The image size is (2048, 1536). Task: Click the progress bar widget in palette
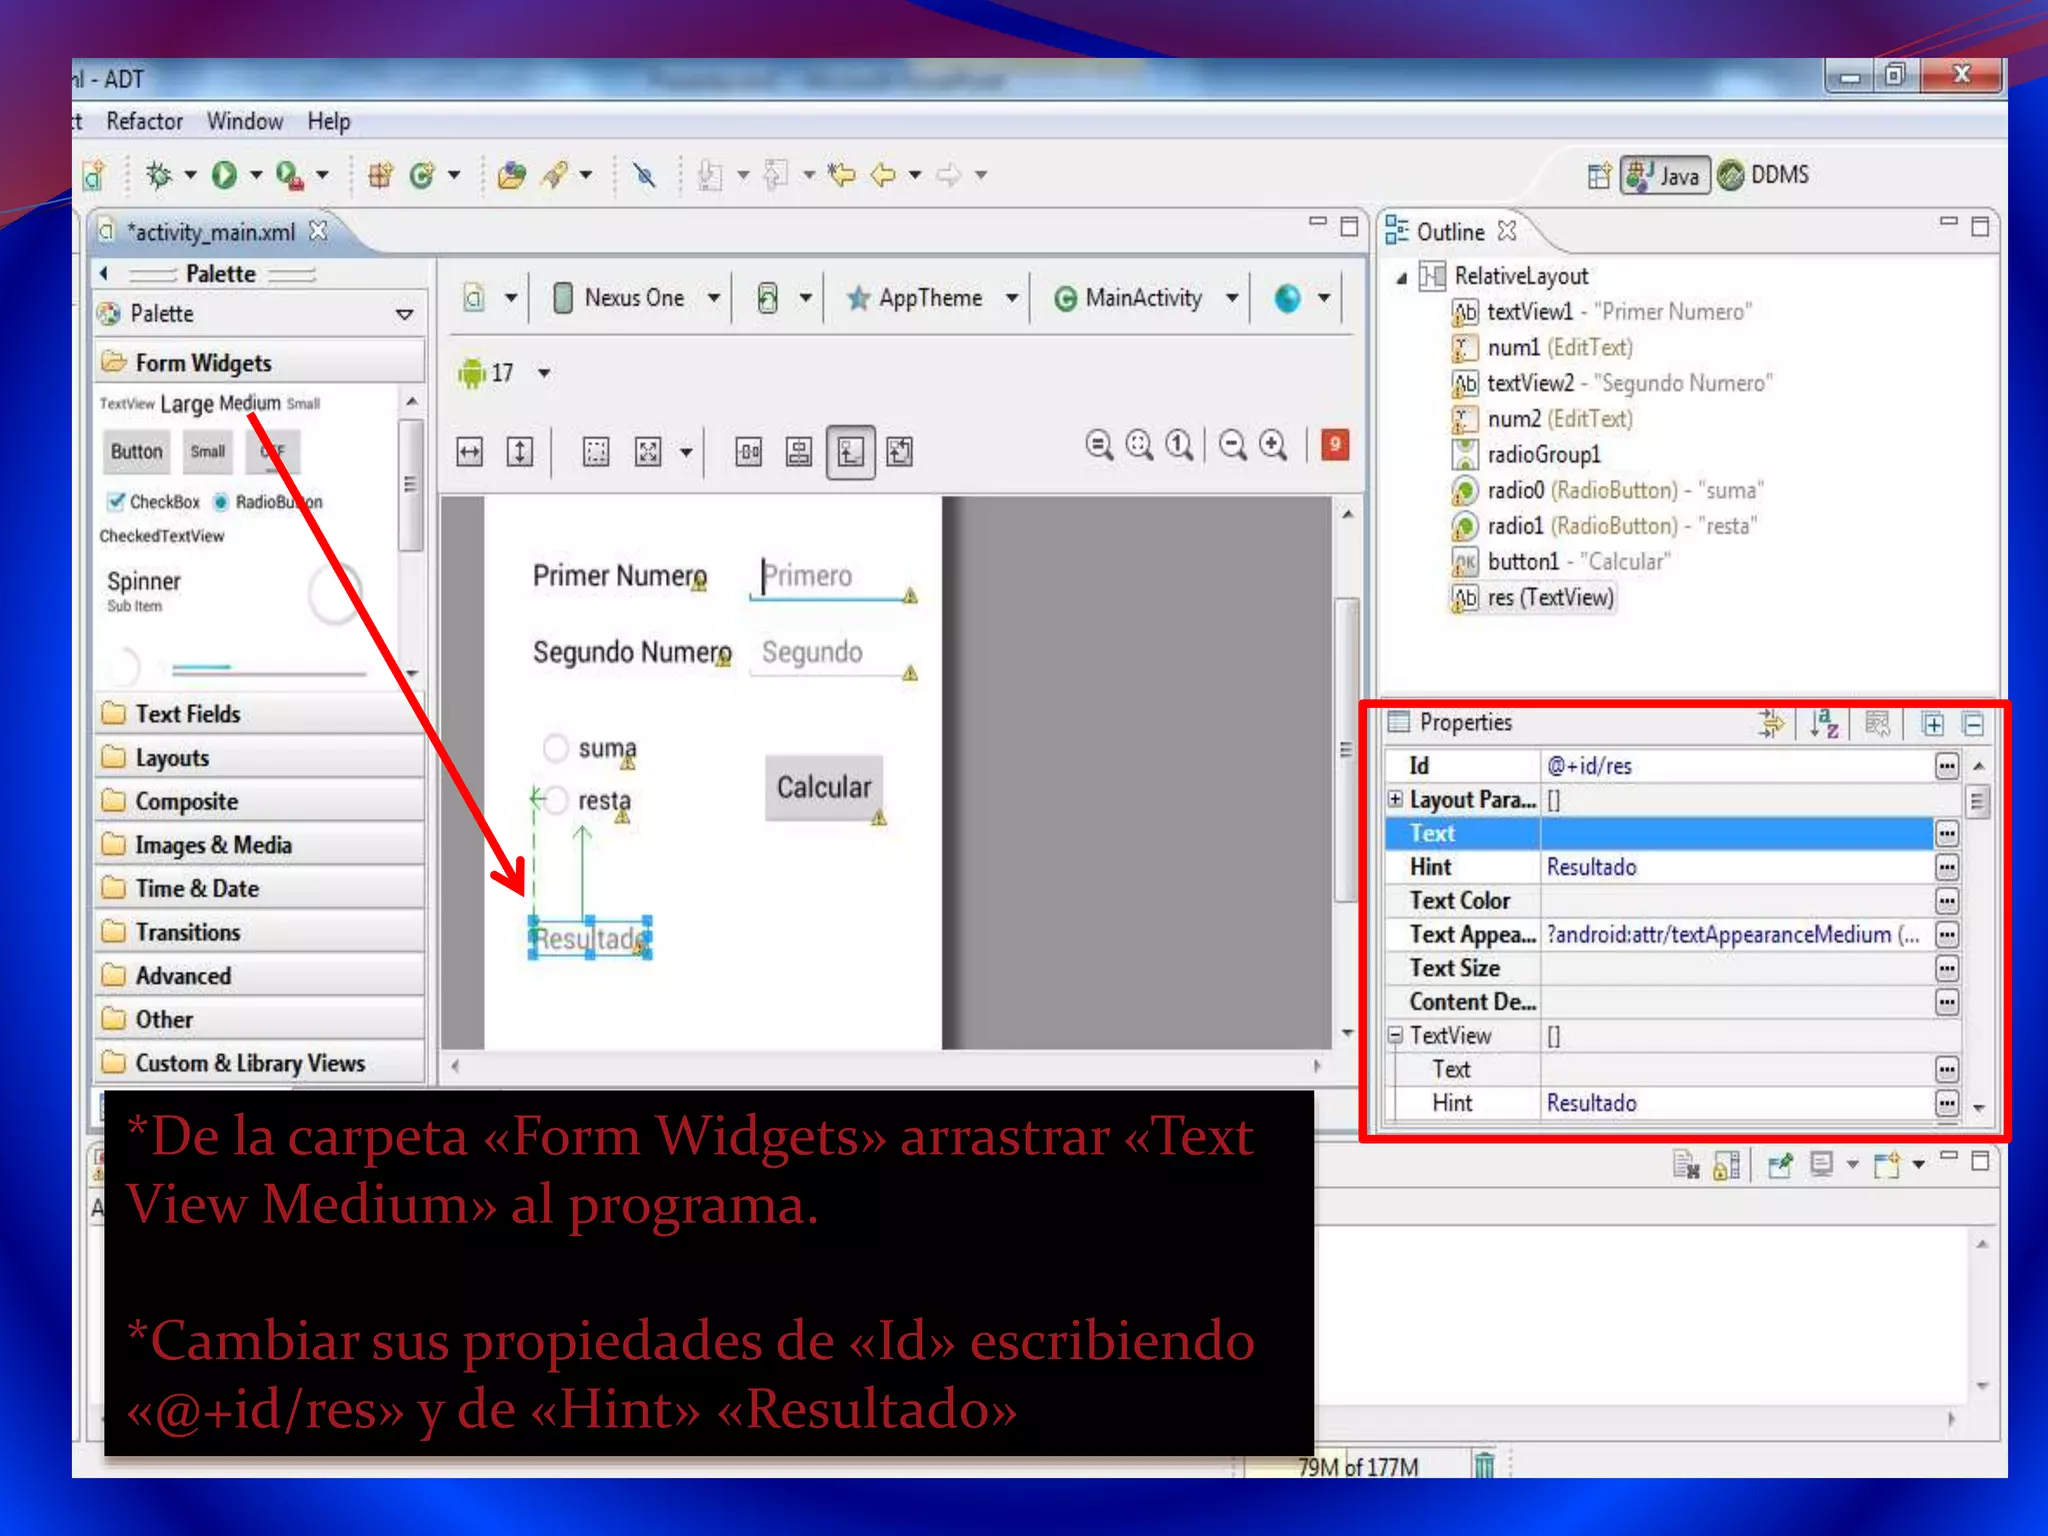tap(268, 667)
